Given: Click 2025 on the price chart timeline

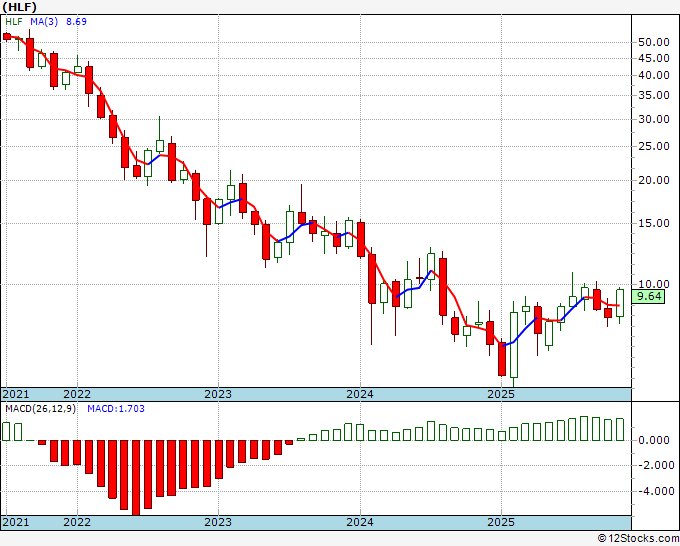Looking at the screenshot, I should (x=501, y=394).
